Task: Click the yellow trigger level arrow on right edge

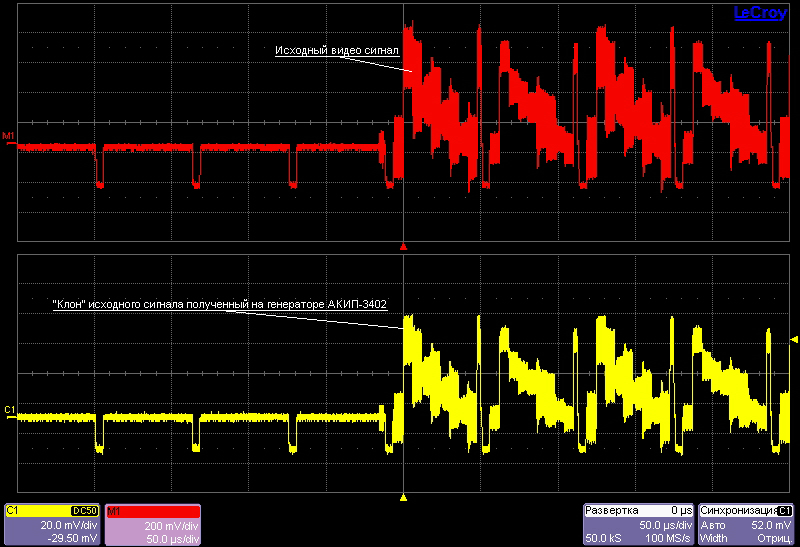Action: pyautogui.click(x=795, y=340)
